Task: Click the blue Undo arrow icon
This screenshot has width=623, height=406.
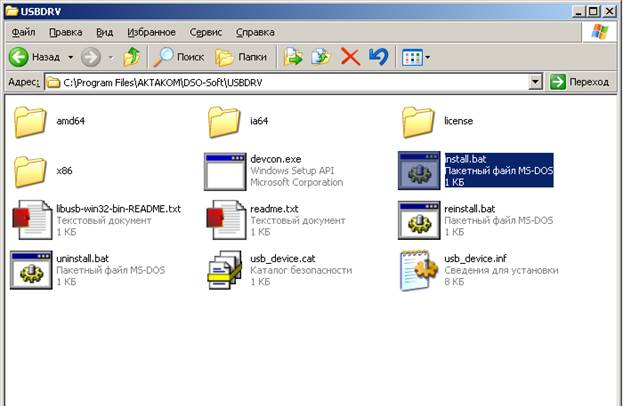Action: pyautogui.click(x=378, y=57)
